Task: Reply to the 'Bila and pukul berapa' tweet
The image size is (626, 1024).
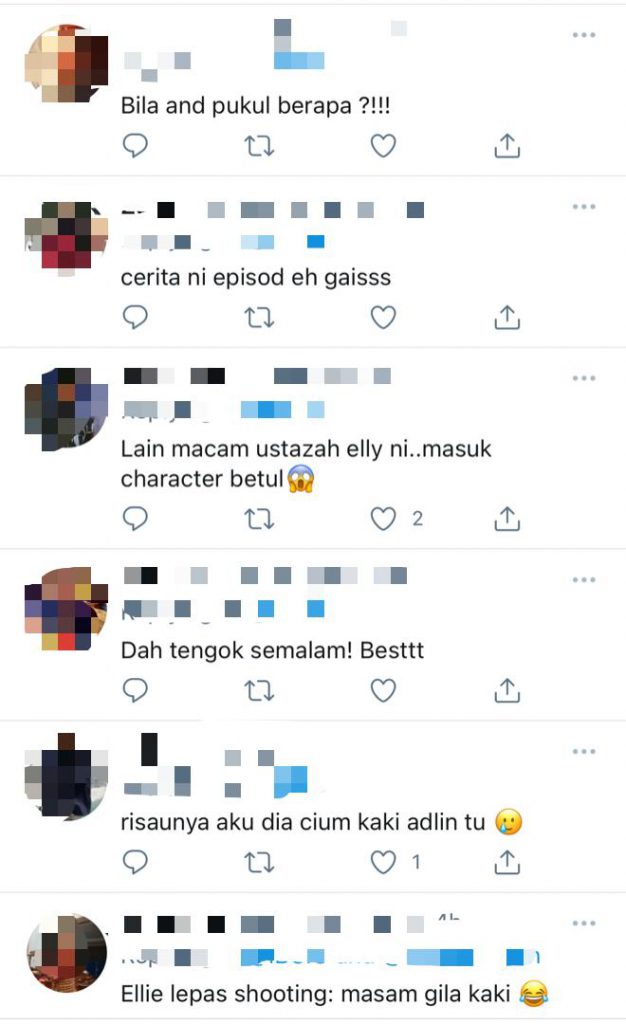Action: [x=135, y=146]
